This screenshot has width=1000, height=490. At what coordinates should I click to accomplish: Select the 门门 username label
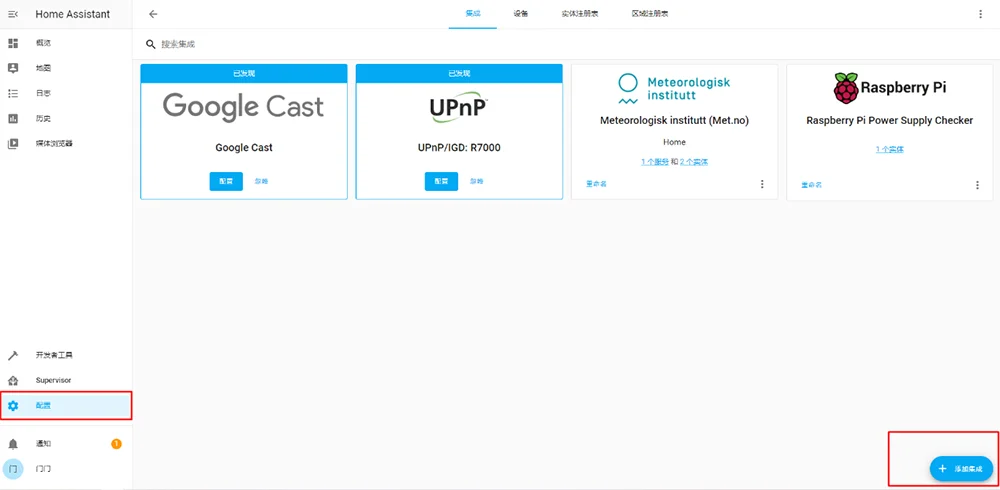click(x=43, y=469)
